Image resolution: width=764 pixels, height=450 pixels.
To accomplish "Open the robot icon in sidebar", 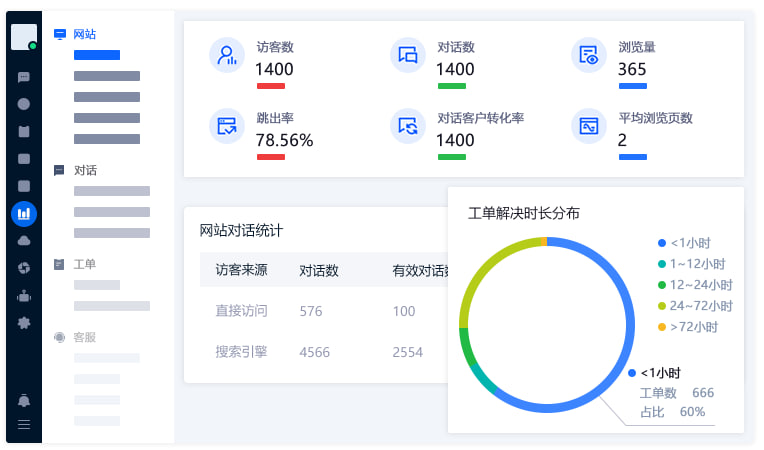I will (24, 296).
